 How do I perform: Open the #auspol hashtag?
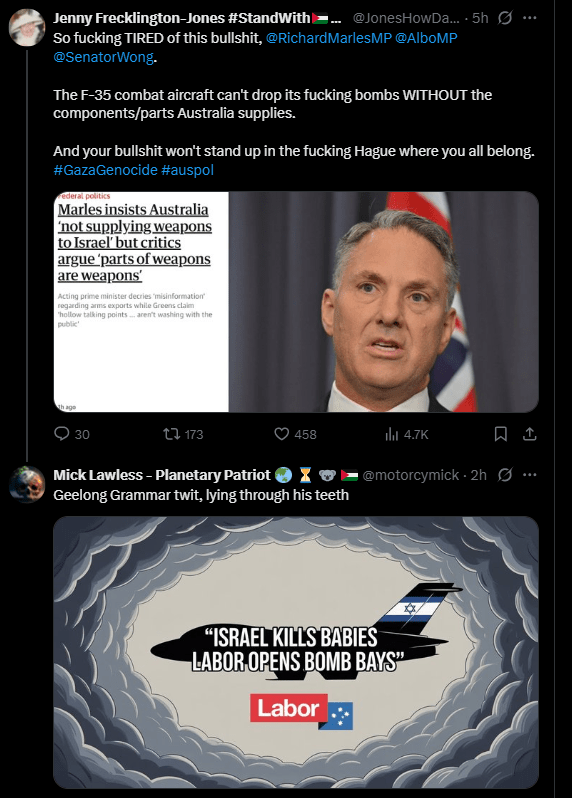click(x=187, y=170)
